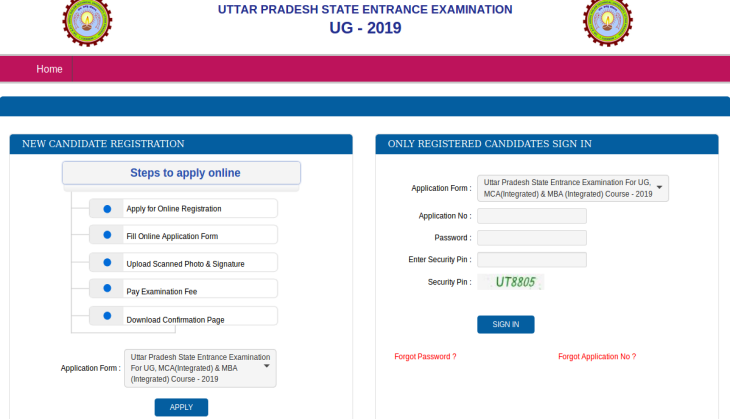Select the 'Fill Online Application Form' step
This screenshot has width=730, height=419.
(183, 235)
